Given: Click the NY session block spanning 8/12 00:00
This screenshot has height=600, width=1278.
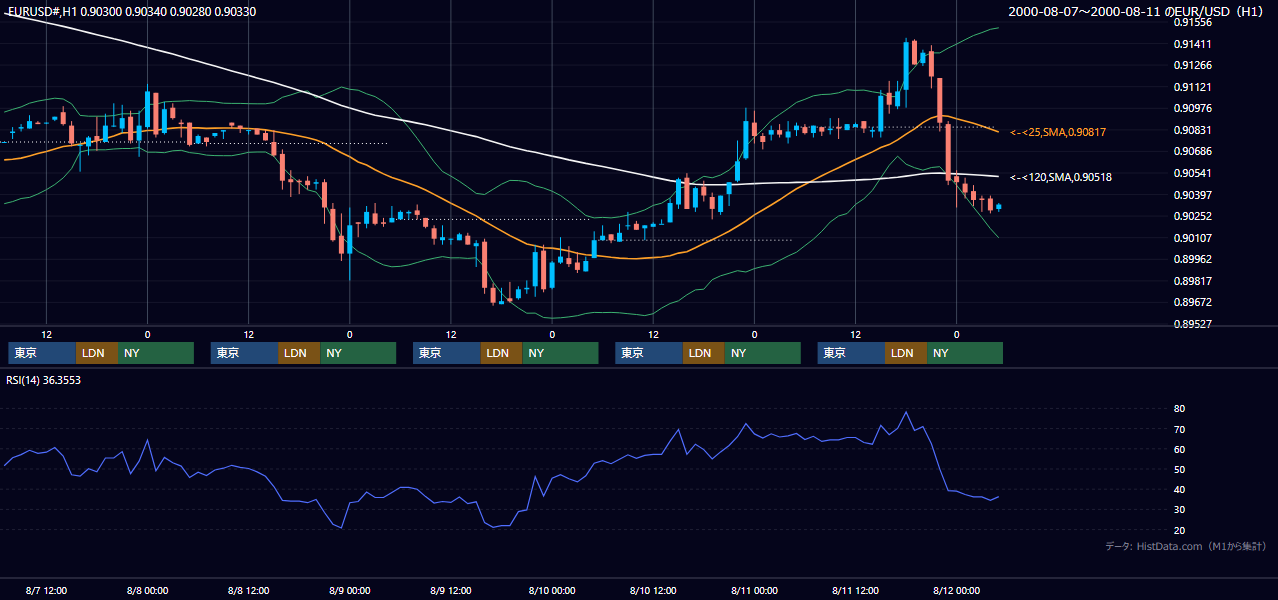Looking at the screenshot, I should [x=964, y=353].
